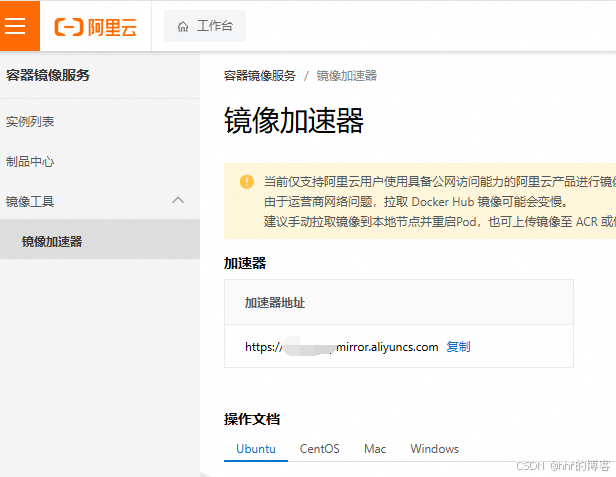The height and width of the screenshot is (477, 616).
Task: Click the 加速器地址 table header
Action: click(x=399, y=302)
